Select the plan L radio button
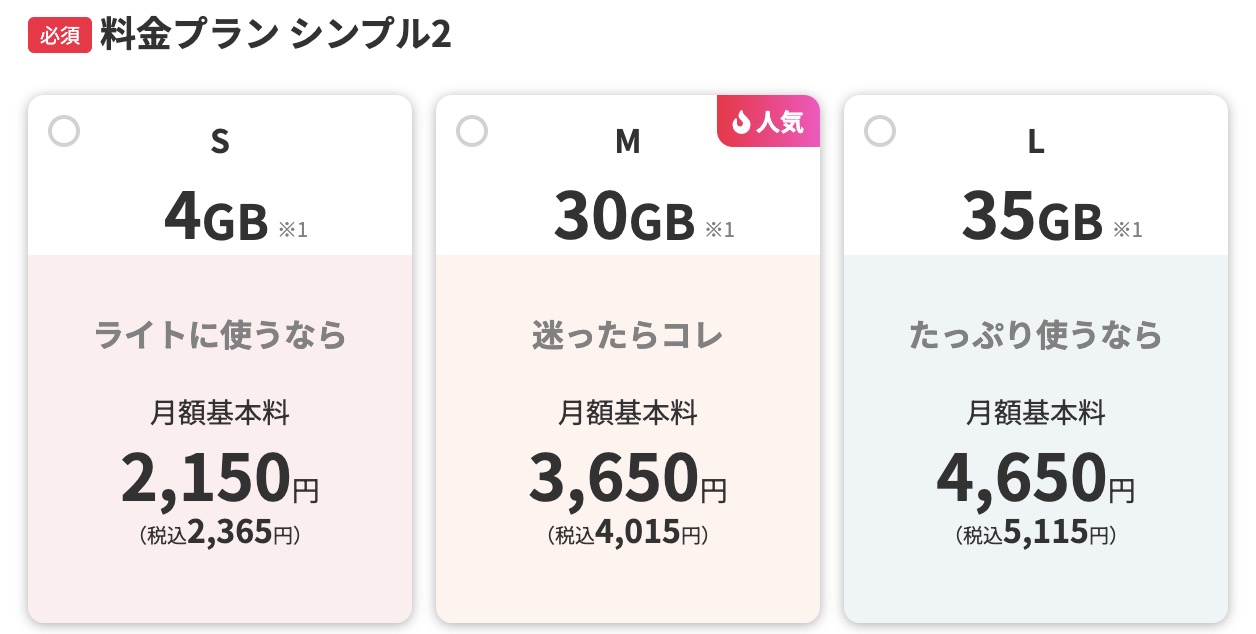This screenshot has height=634, width=1256. 880,131
